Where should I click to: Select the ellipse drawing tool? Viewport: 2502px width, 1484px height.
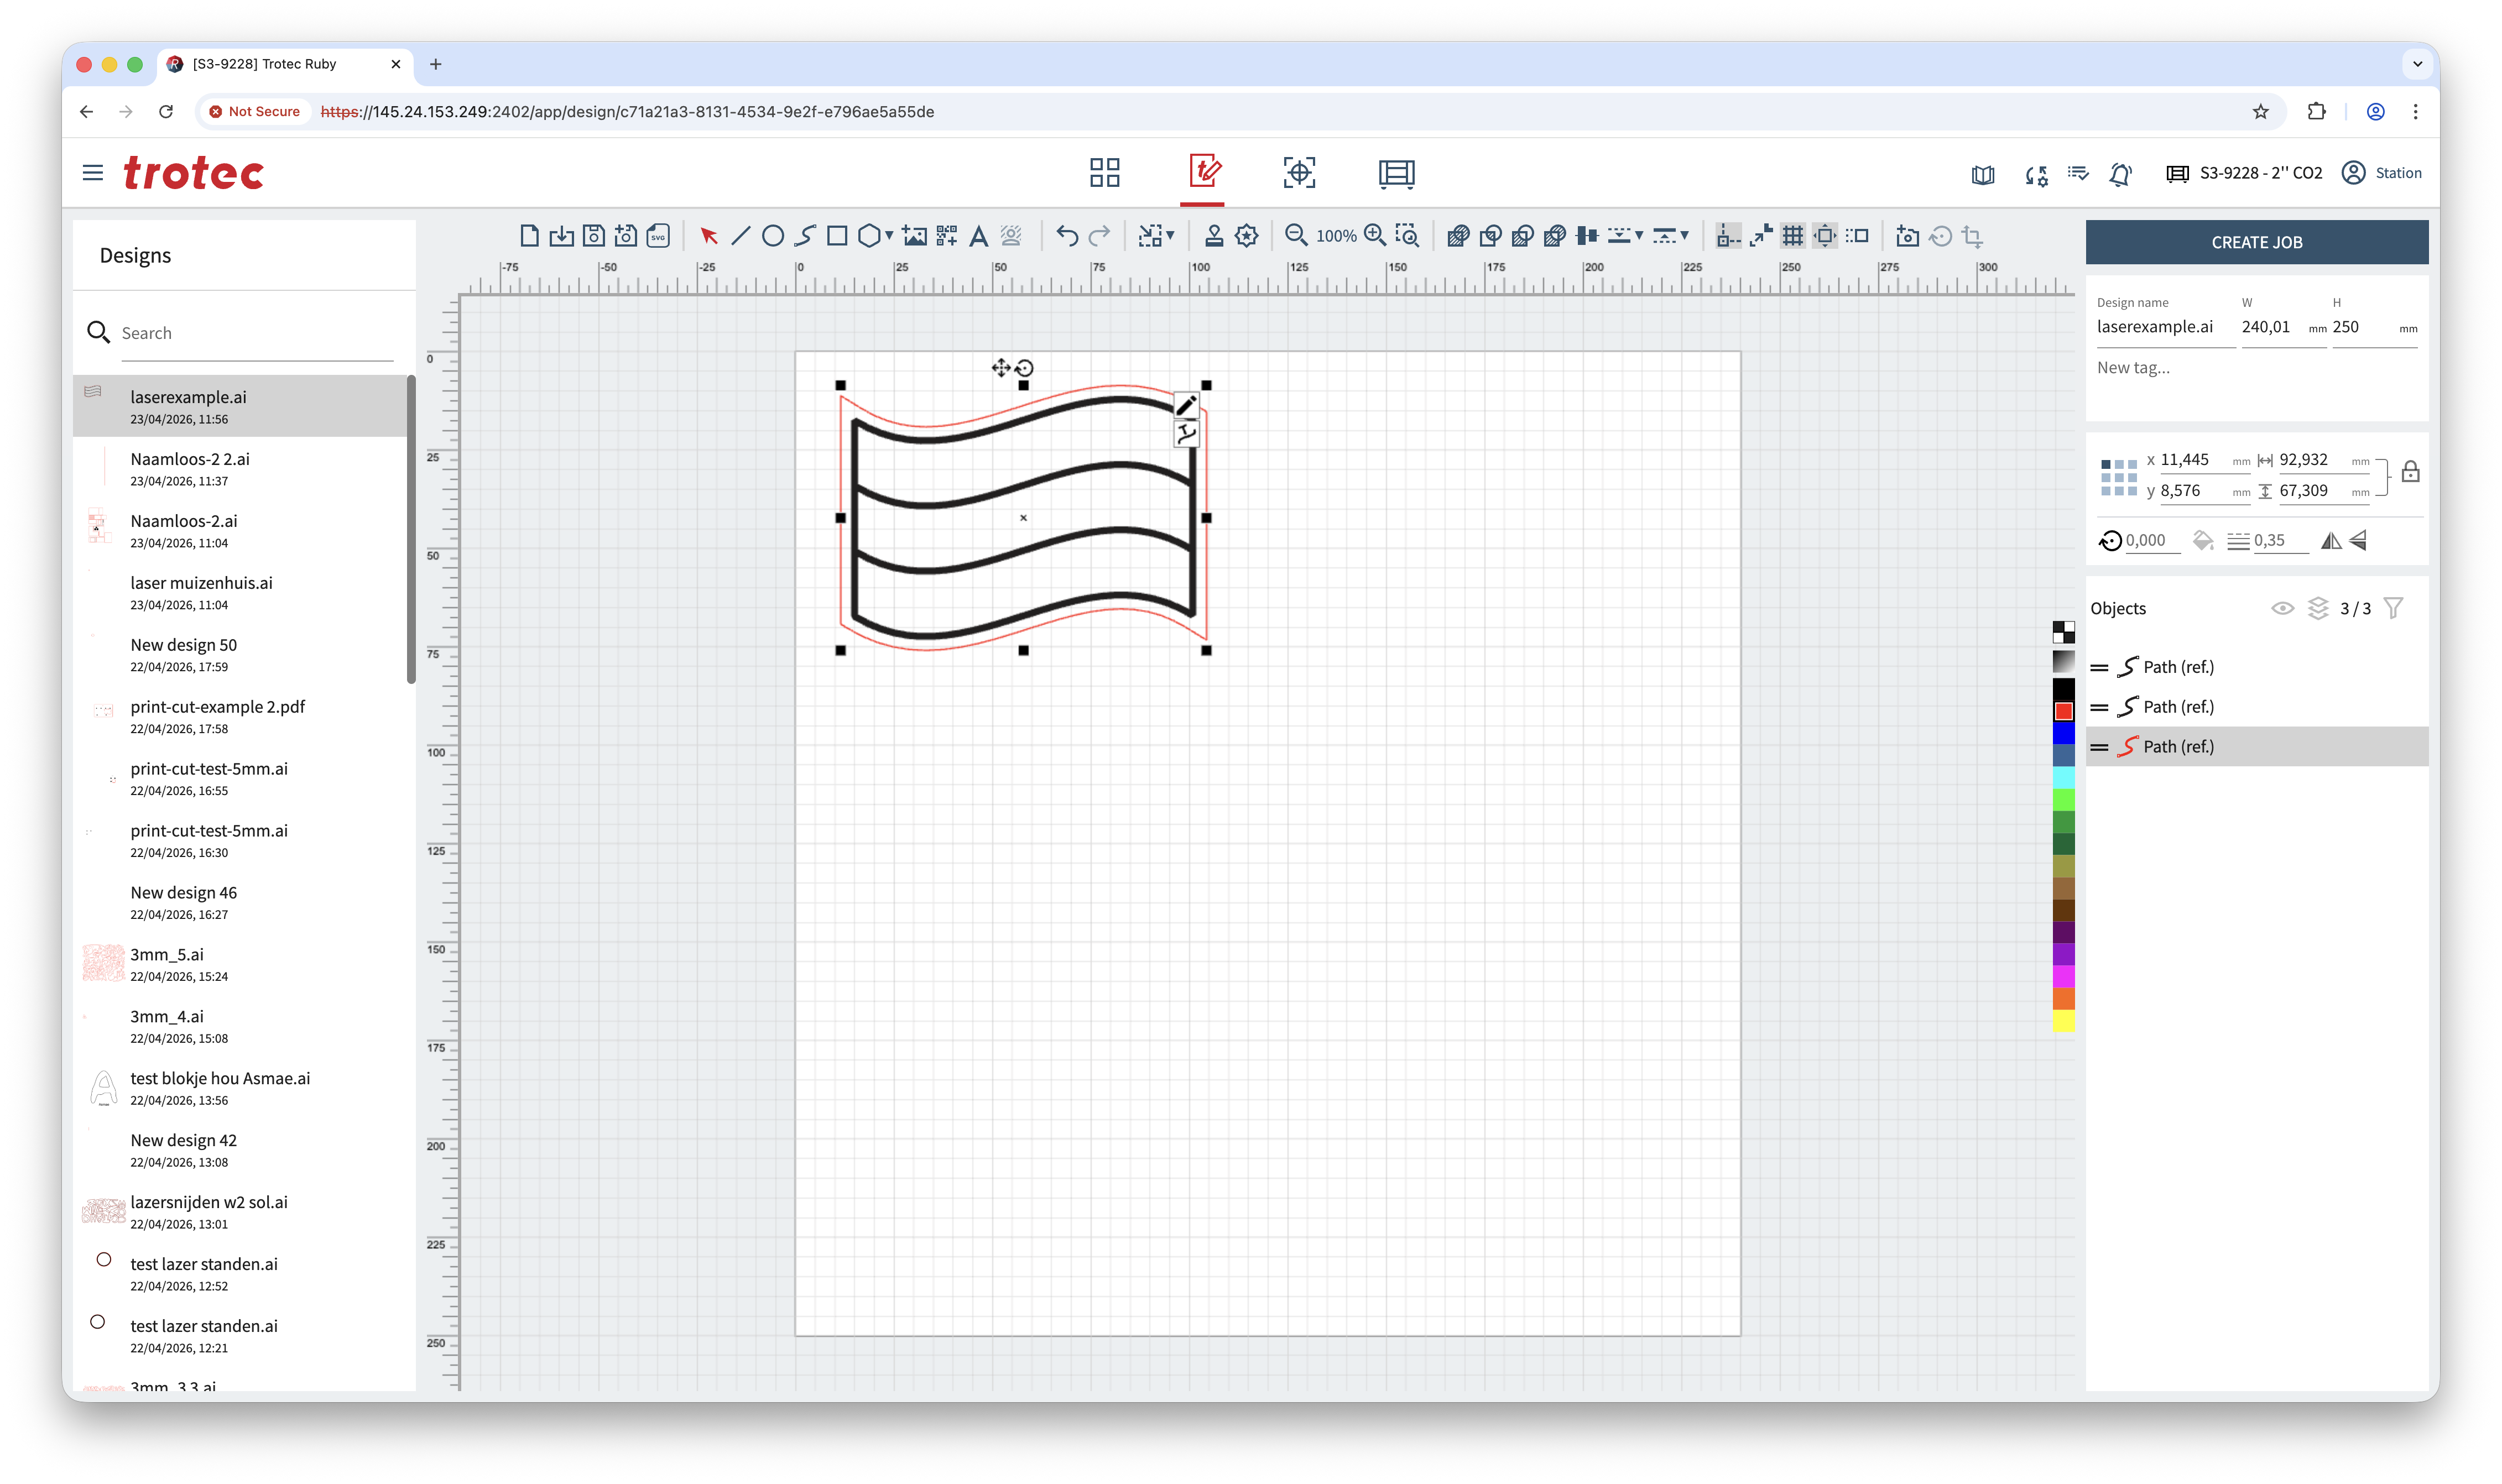(x=772, y=236)
